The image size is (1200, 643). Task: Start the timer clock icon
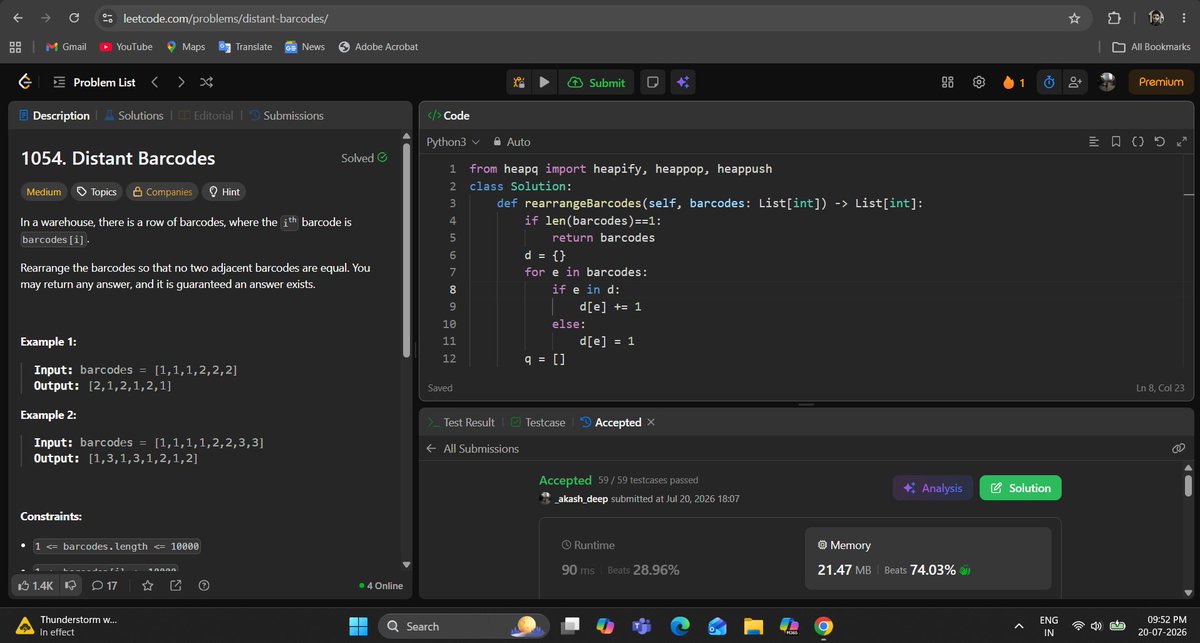[1049, 83]
